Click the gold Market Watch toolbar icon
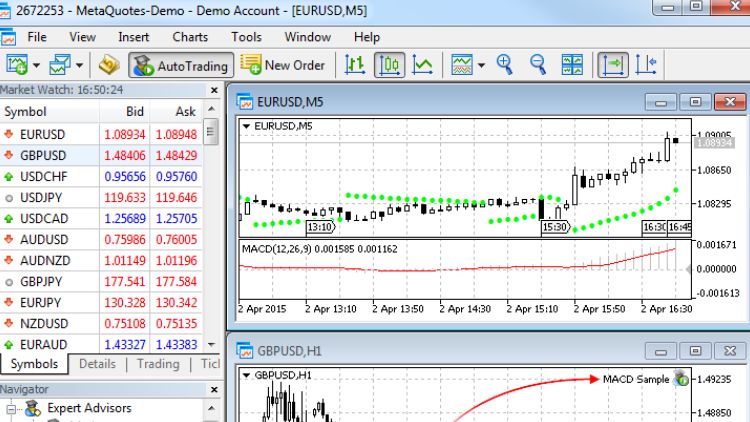Viewport: 750px width, 422px height. tap(109, 65)
